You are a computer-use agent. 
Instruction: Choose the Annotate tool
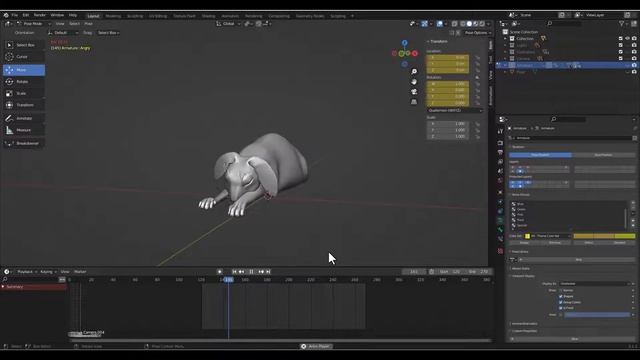click(24, 118)
